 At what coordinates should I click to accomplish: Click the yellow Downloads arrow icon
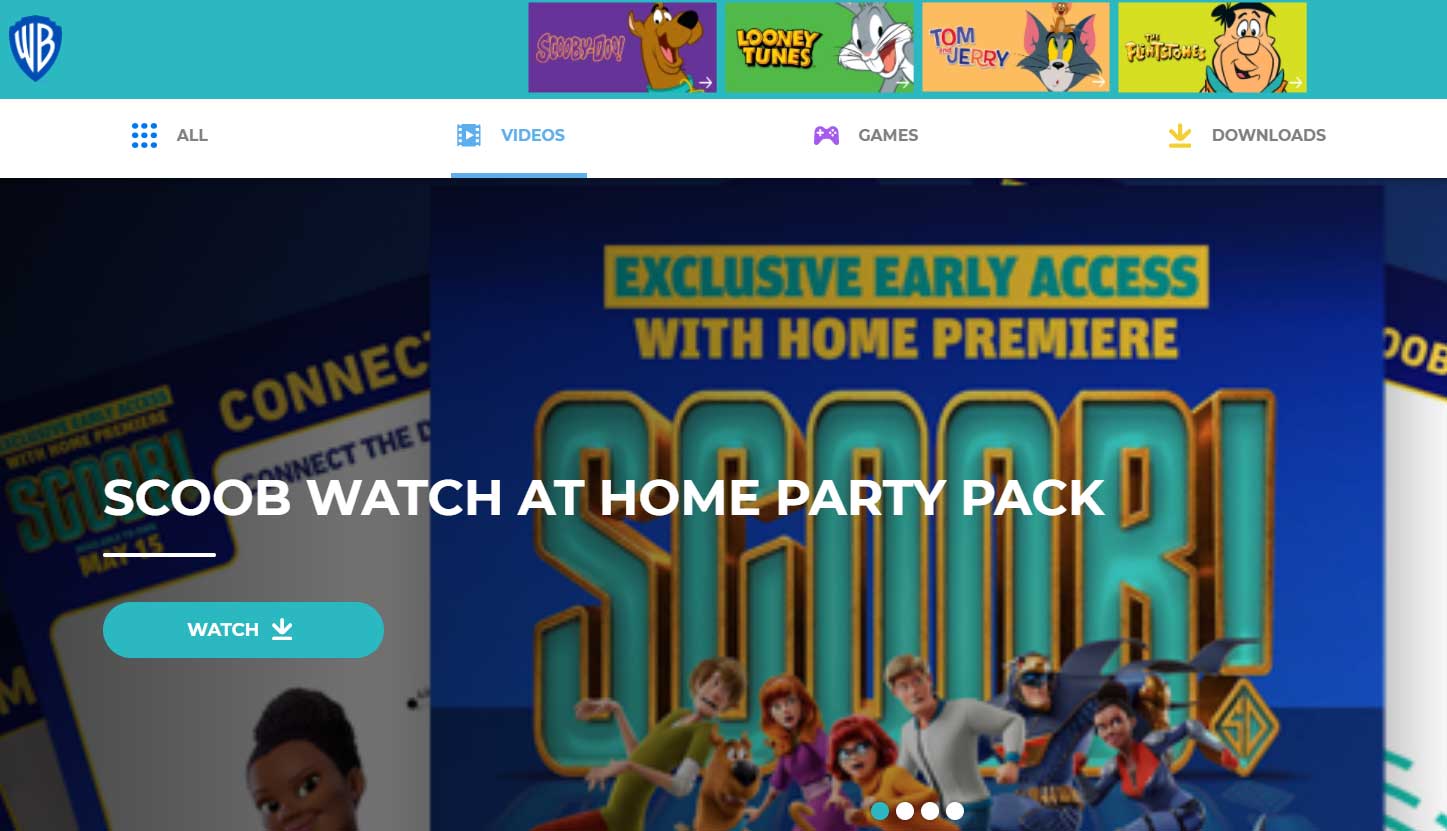pyautogui.click(x=1180, y=135)
